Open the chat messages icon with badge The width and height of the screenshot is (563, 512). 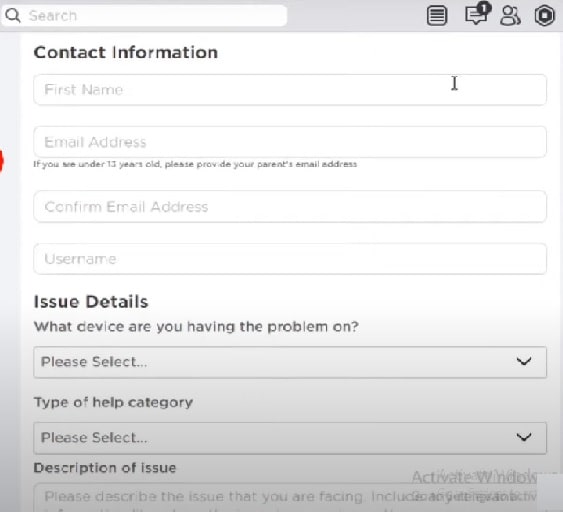[x=478, y=14]
